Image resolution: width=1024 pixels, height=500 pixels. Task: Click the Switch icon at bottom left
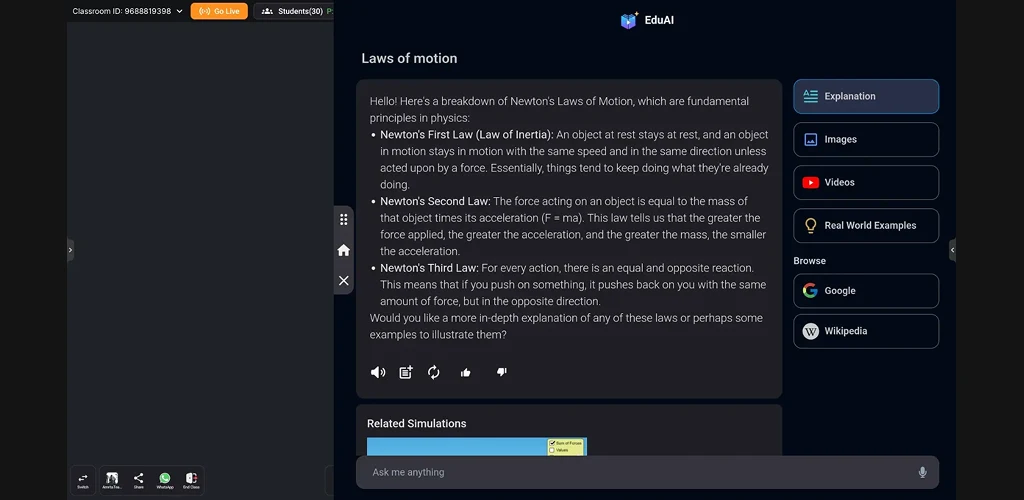(x=83, y=480)
